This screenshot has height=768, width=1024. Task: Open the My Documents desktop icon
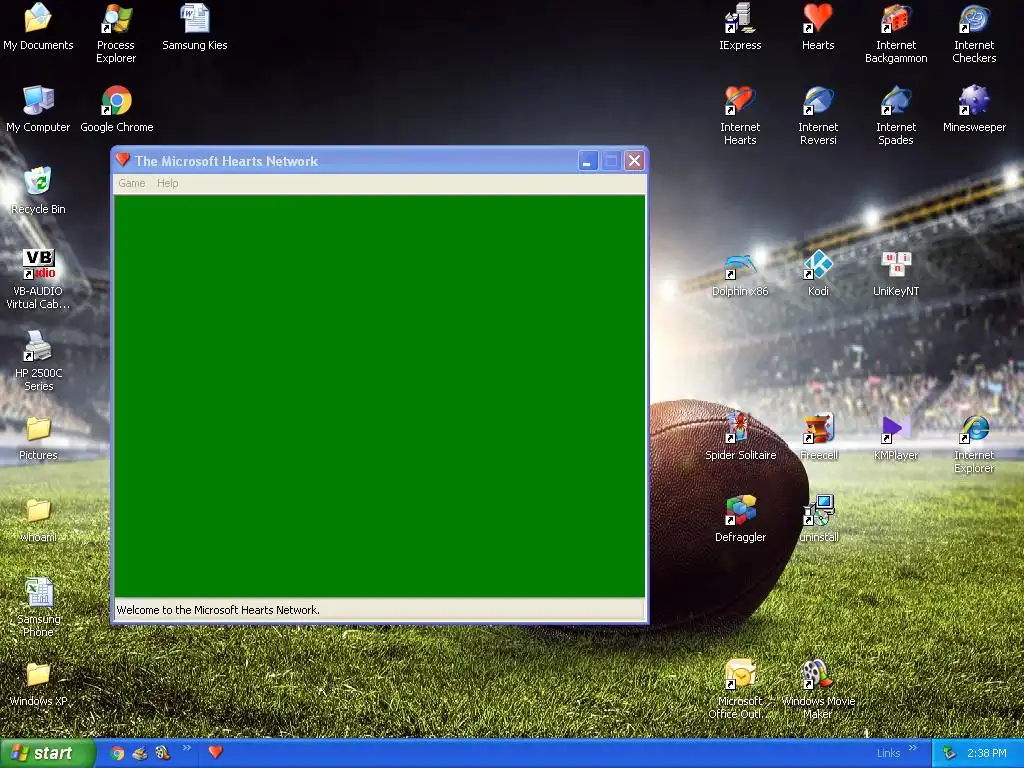pyautogui.click(x=38, y=27)
